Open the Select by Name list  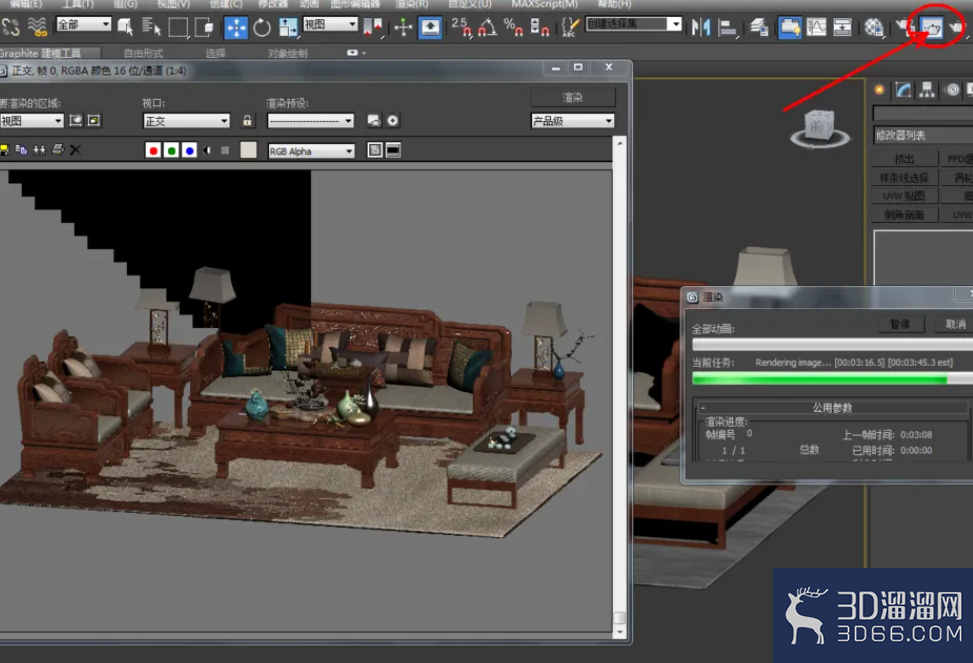(151, 27)
